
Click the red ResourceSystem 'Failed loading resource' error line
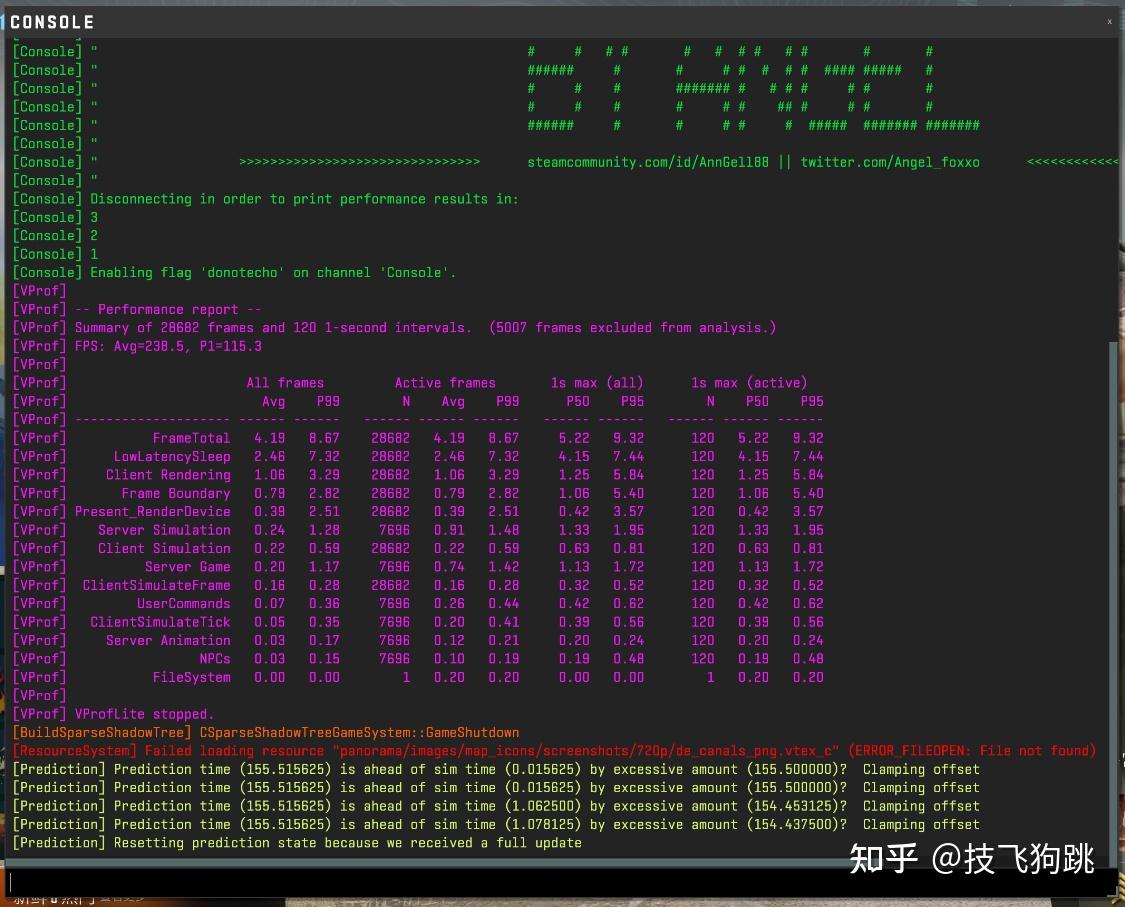[x=555, y=751]
